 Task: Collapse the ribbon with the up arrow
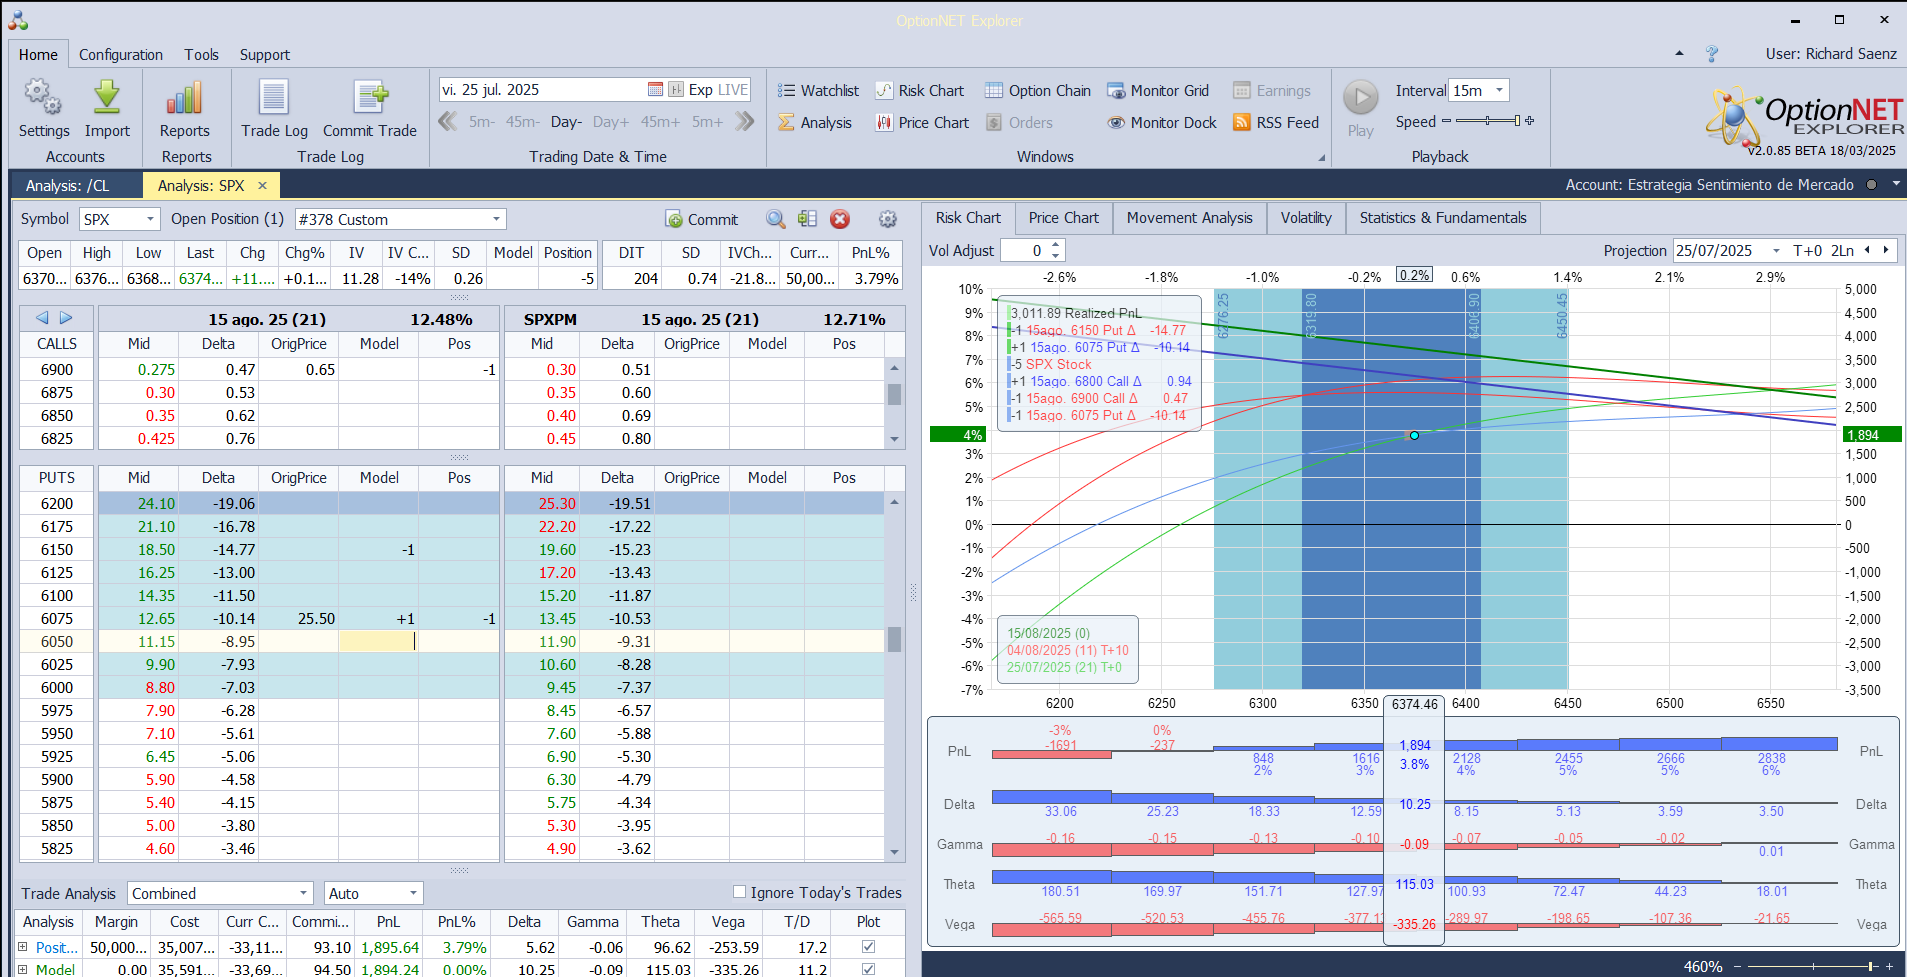coord(1679,54)
